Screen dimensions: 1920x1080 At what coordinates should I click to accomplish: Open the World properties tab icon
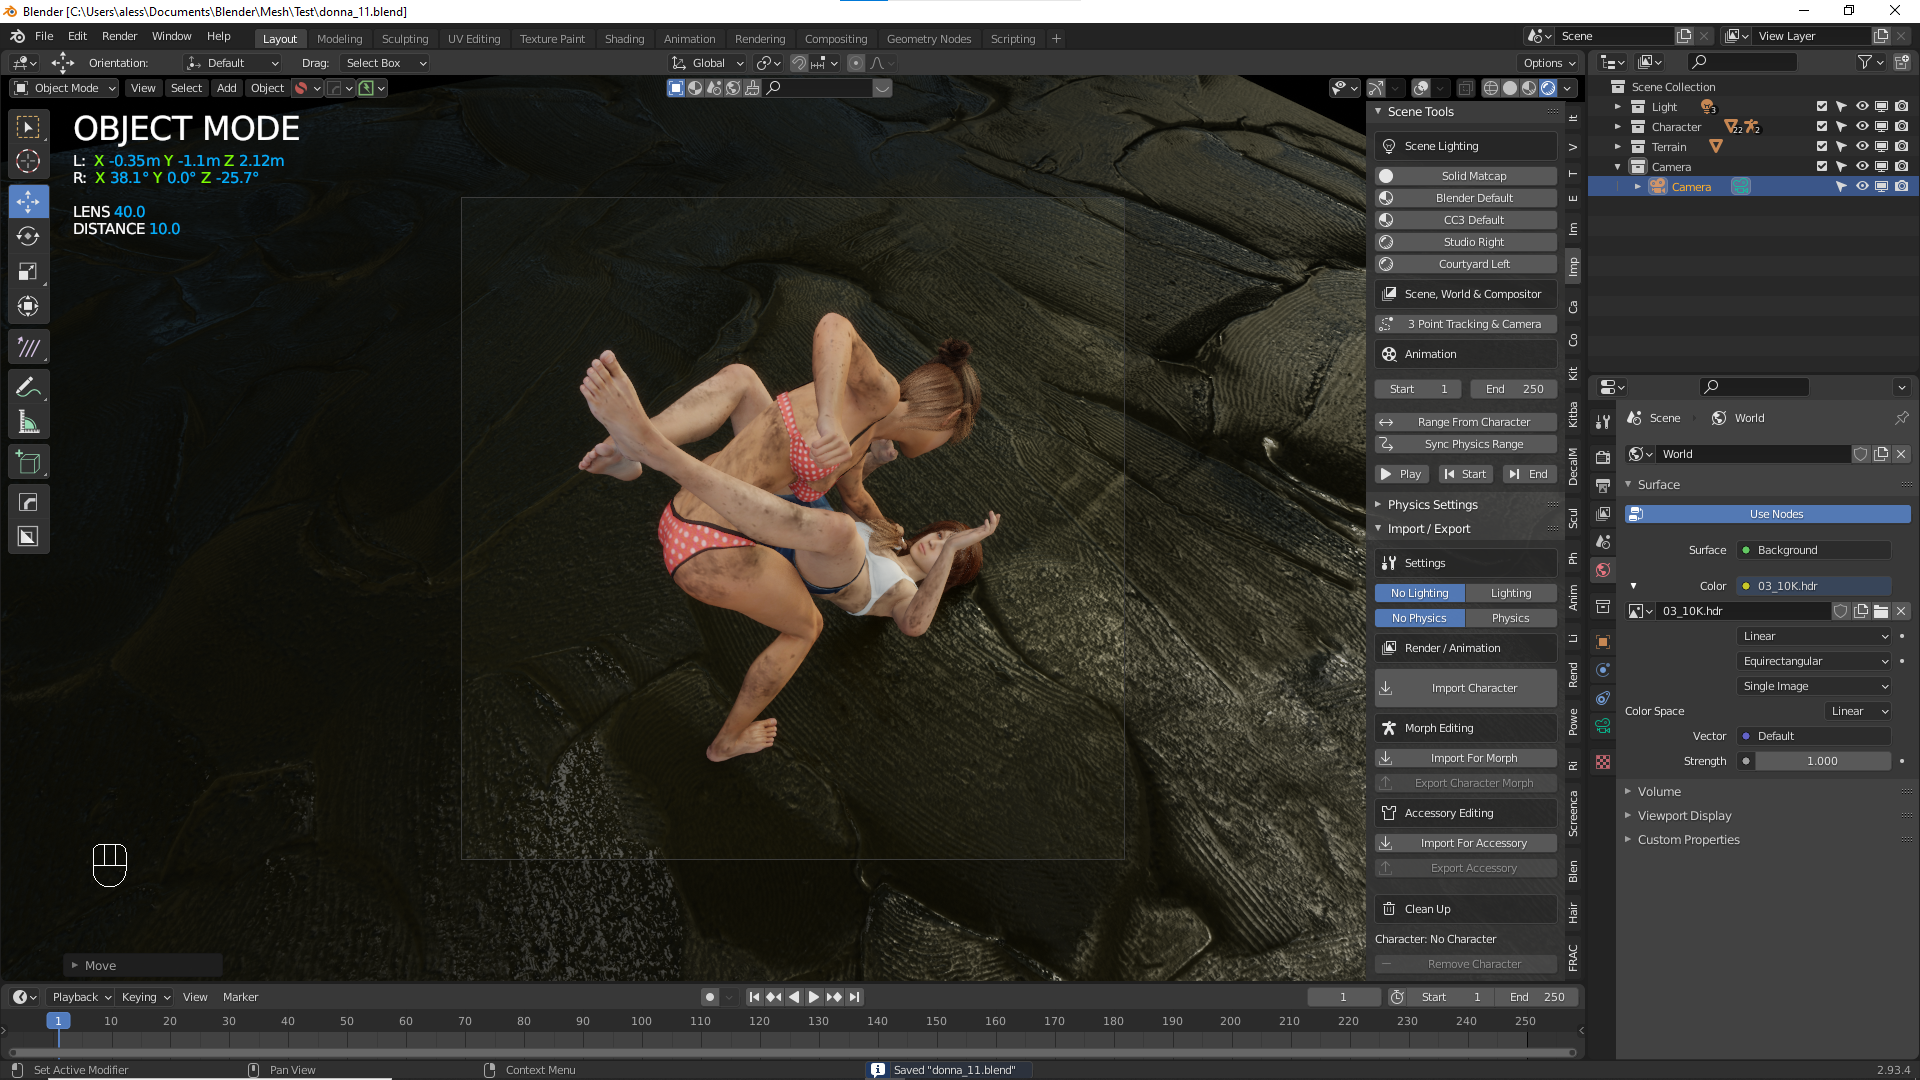1603,570
